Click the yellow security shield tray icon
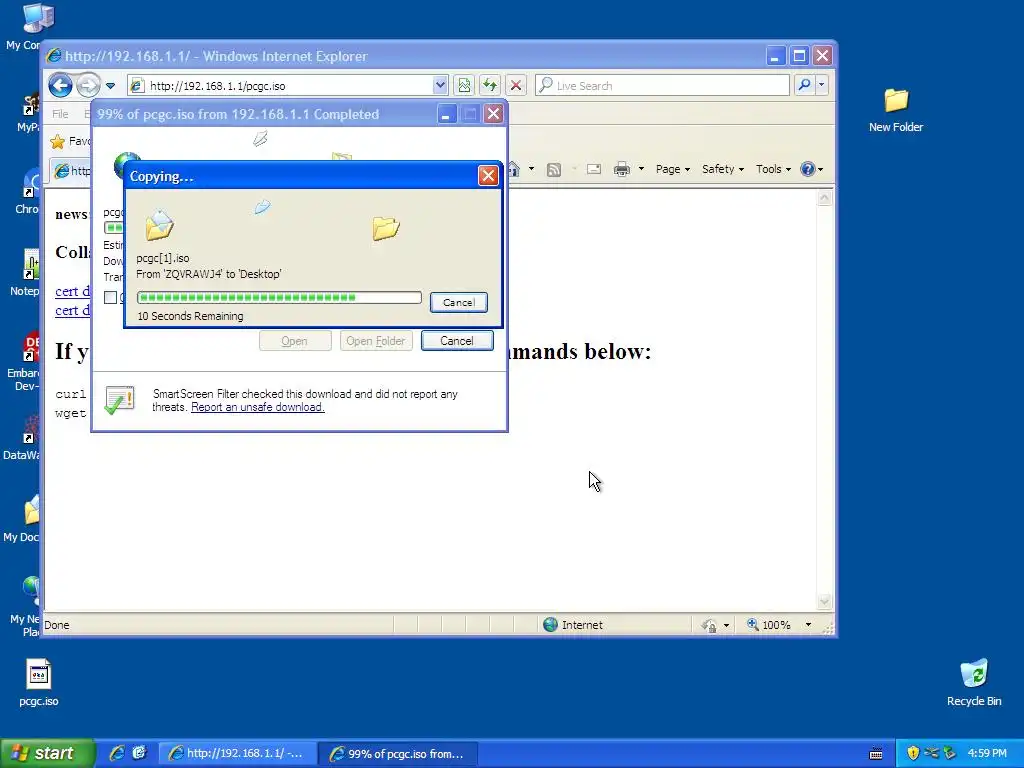 (x=913, y=753)
